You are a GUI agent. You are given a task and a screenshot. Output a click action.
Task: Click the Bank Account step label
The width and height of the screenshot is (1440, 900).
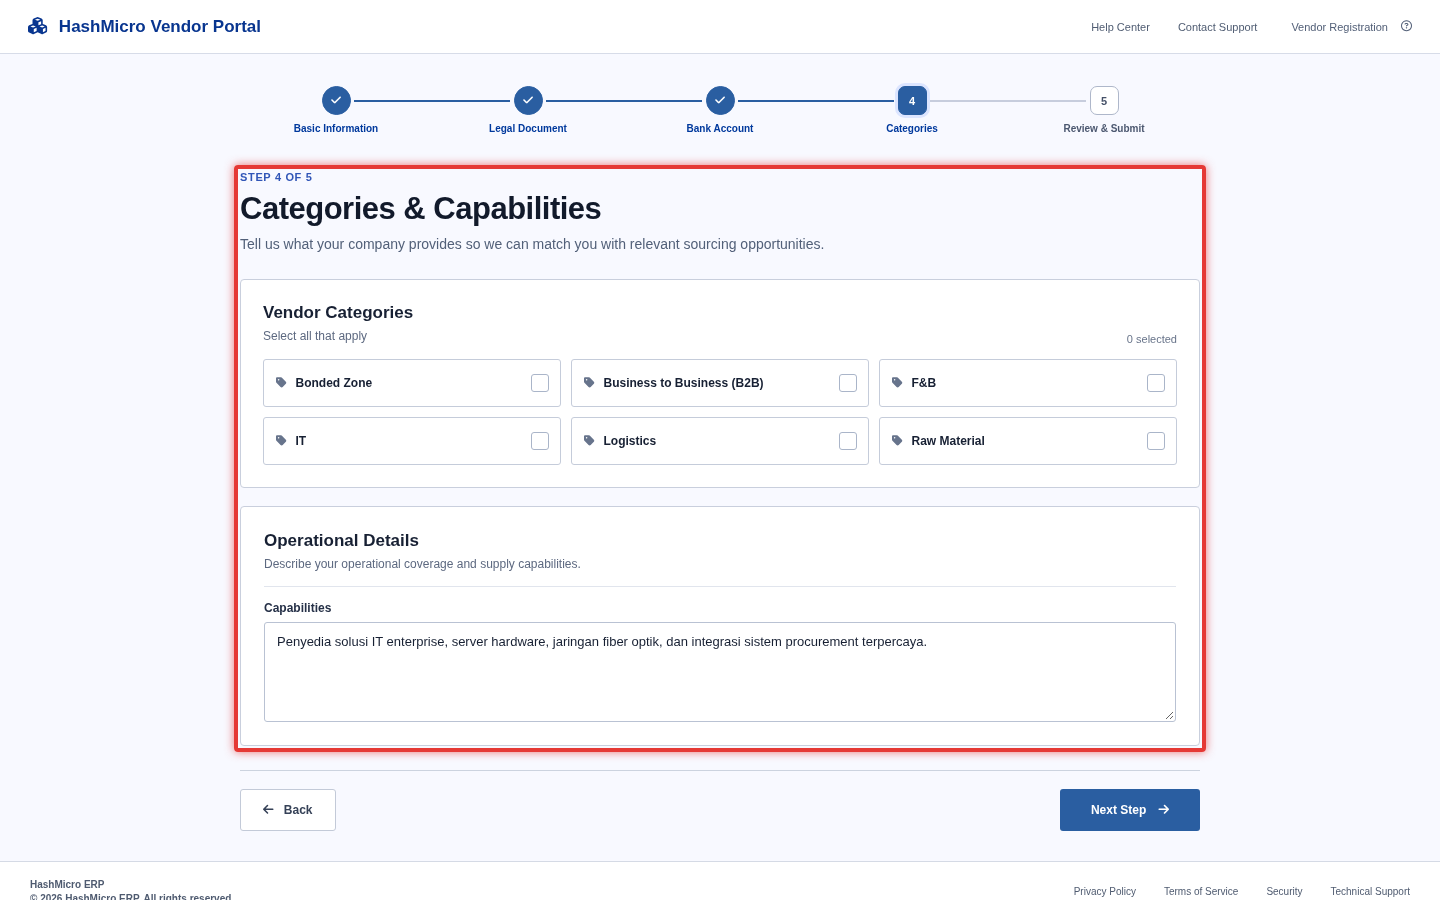coord(720,128)
